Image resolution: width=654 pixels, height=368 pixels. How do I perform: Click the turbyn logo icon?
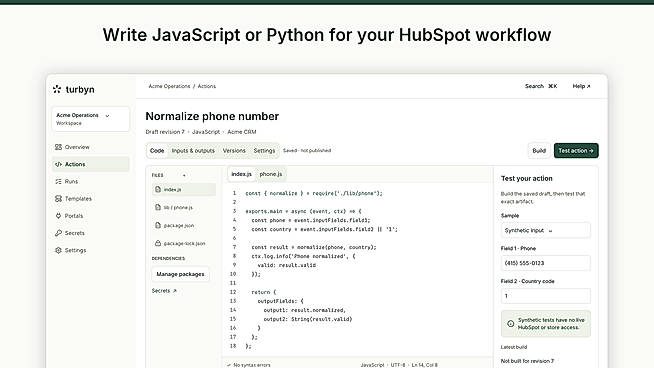(57, 89)
